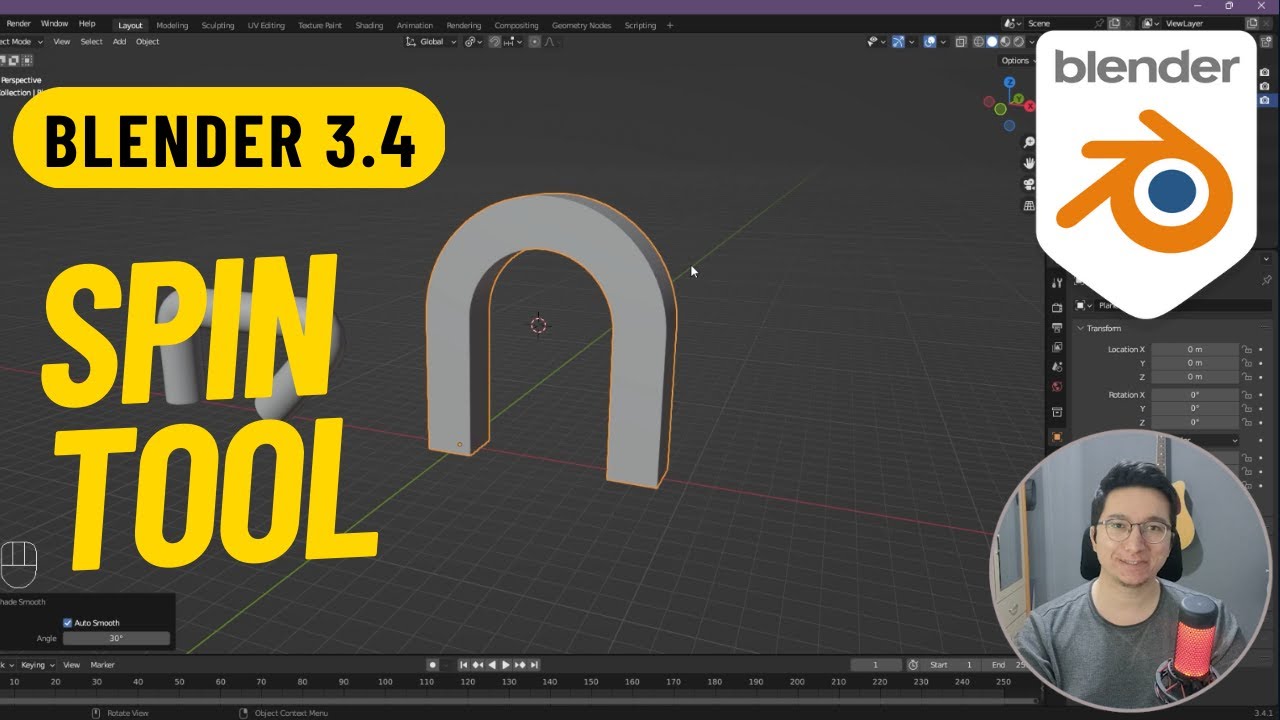The width and height of the screenshot is (1280, 720).
Task: Toggle the properties panel pin
Action: (x=1267, y=280)
